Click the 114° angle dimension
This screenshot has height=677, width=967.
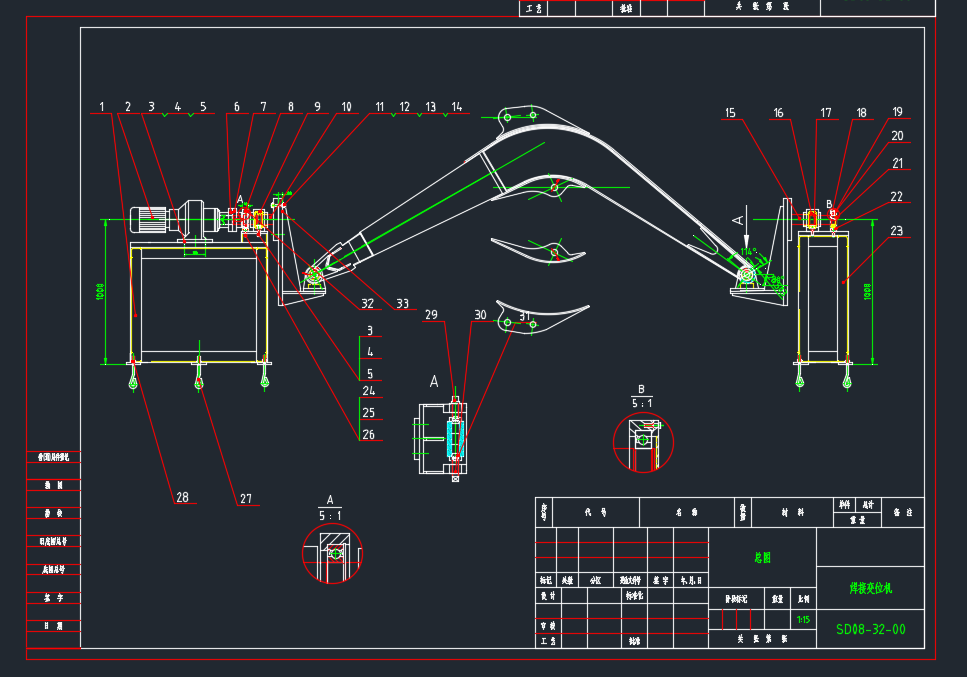pos(749,252)
